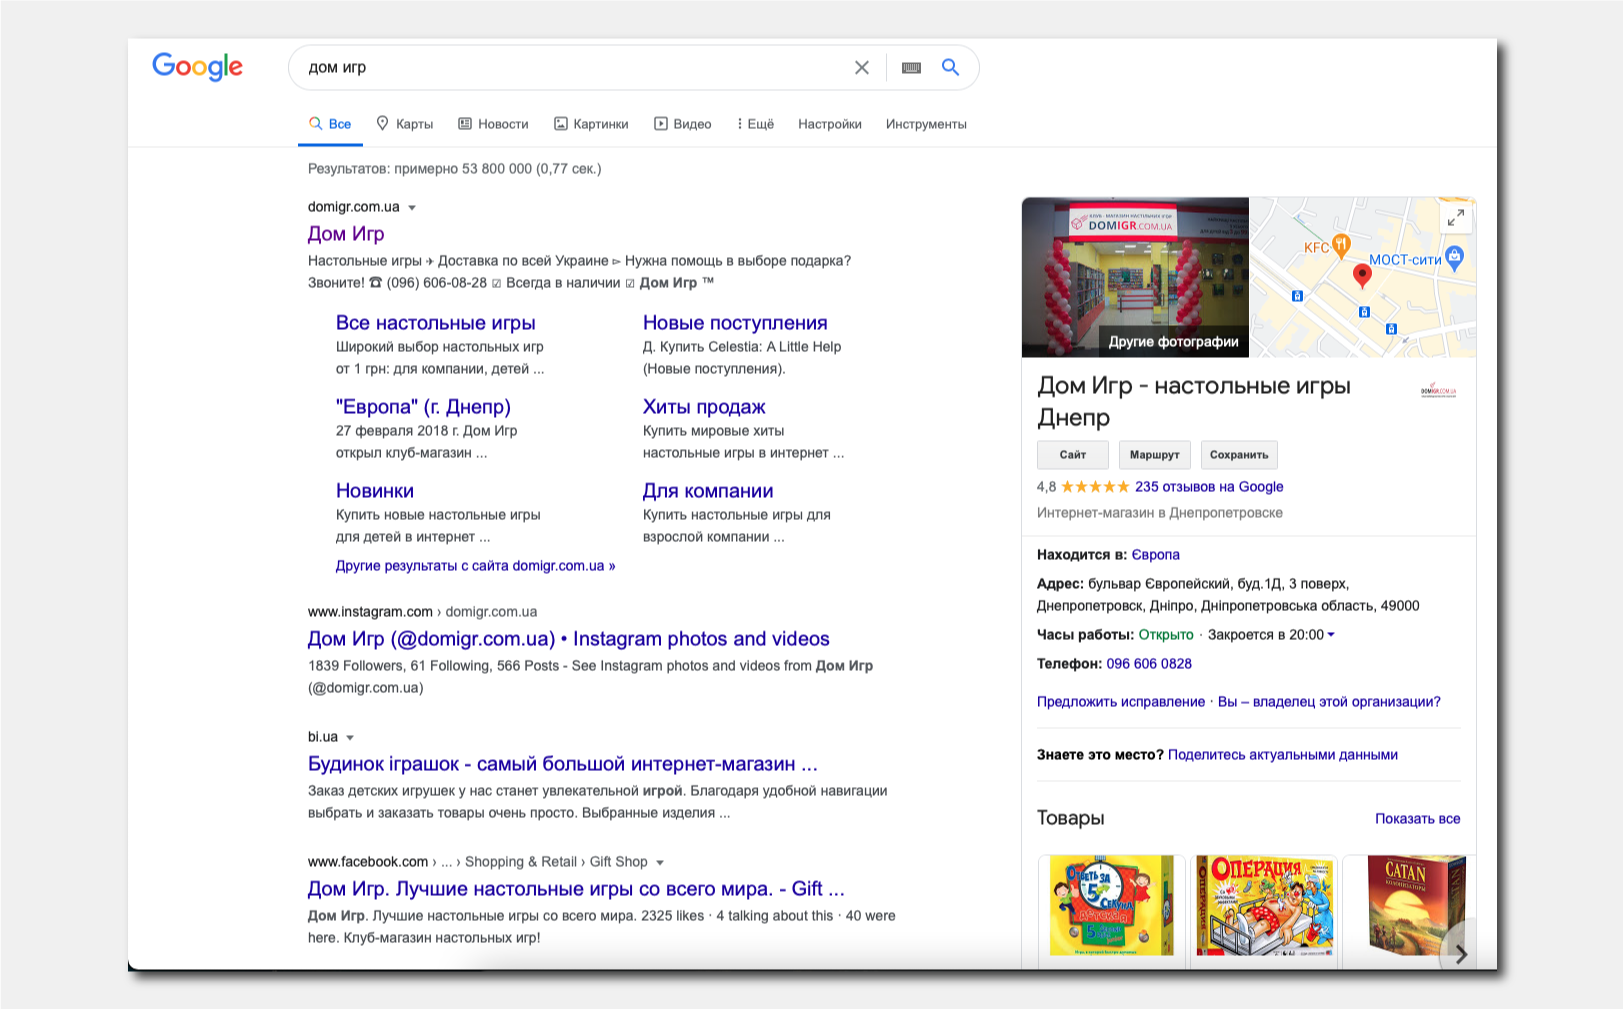The width and height of the screenshot is (1623, 1009).
Task: Click Показать все products link
Action: (1417, 819)
